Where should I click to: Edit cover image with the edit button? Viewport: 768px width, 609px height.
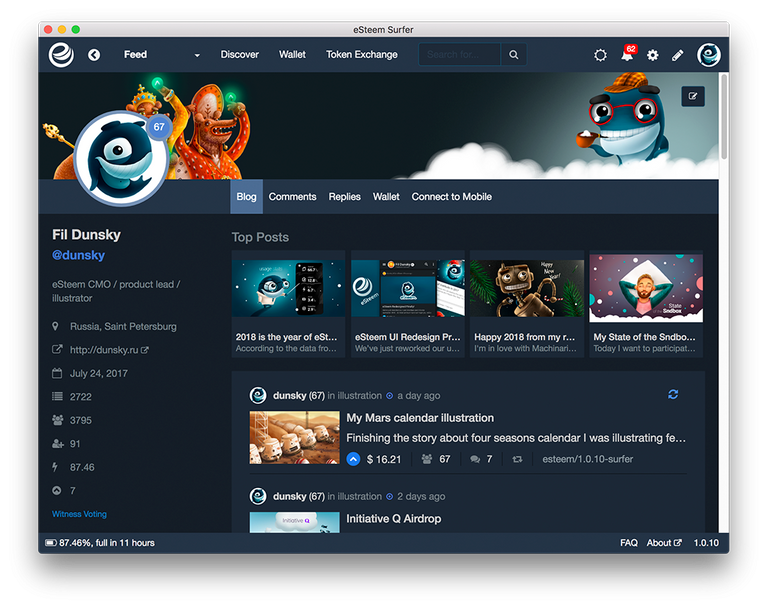click(x=693, y=96)
